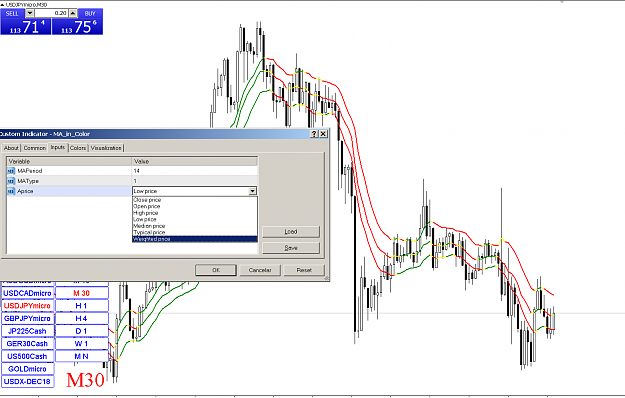Choose Typical price from the list

[x=195, y=232]
